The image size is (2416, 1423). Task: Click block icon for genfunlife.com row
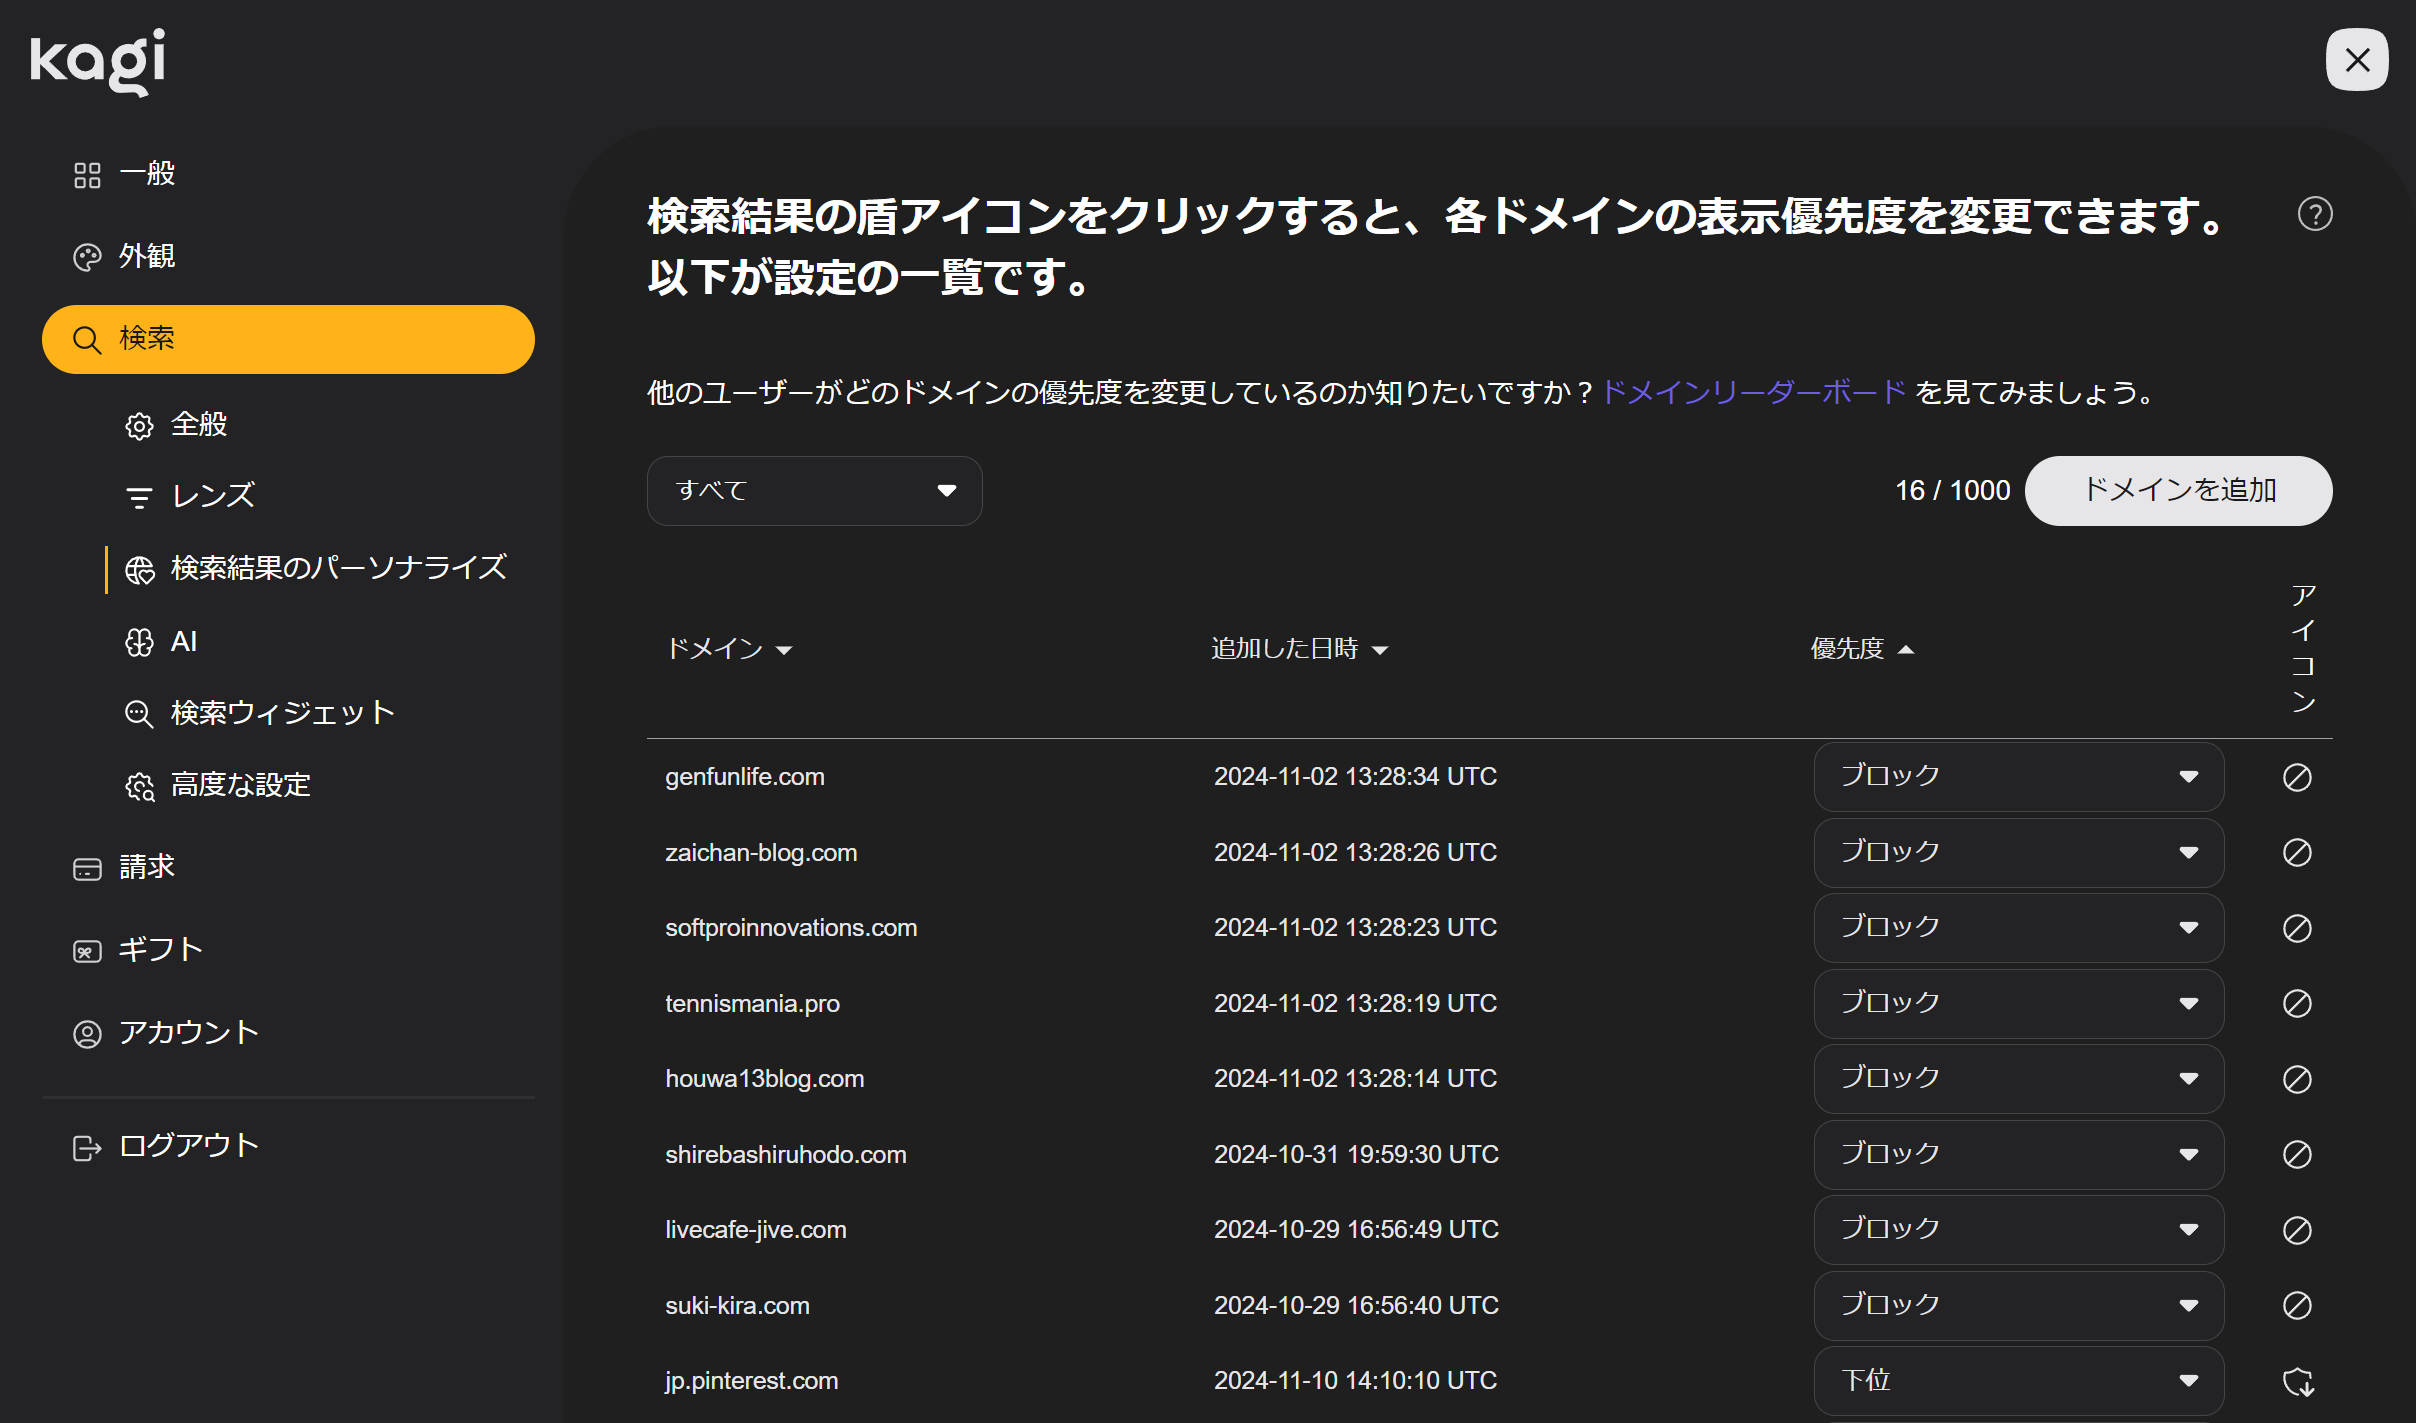tap(2297, 777)
